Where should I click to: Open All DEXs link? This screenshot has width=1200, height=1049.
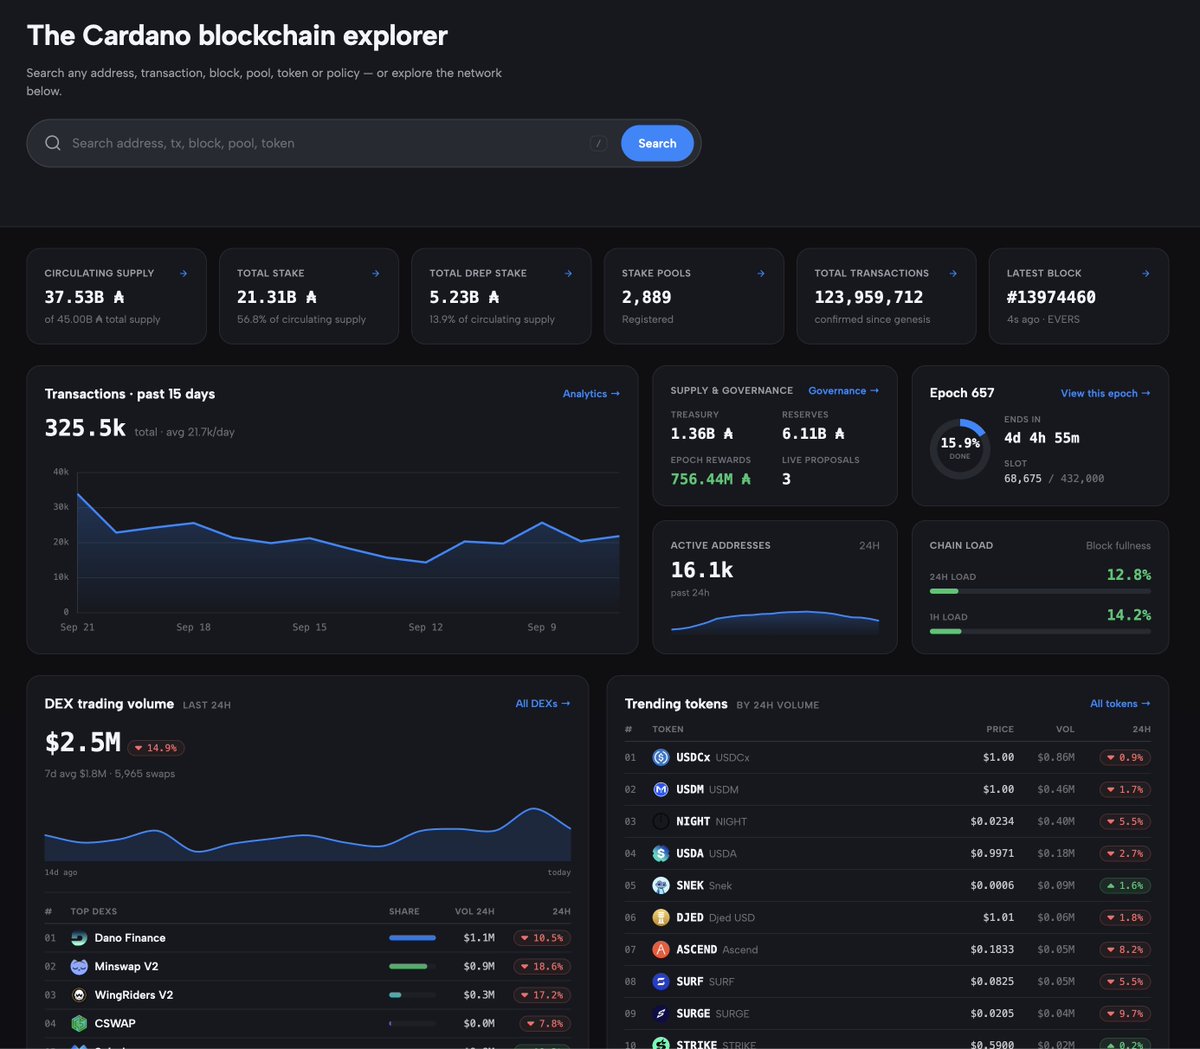[543, 704]
